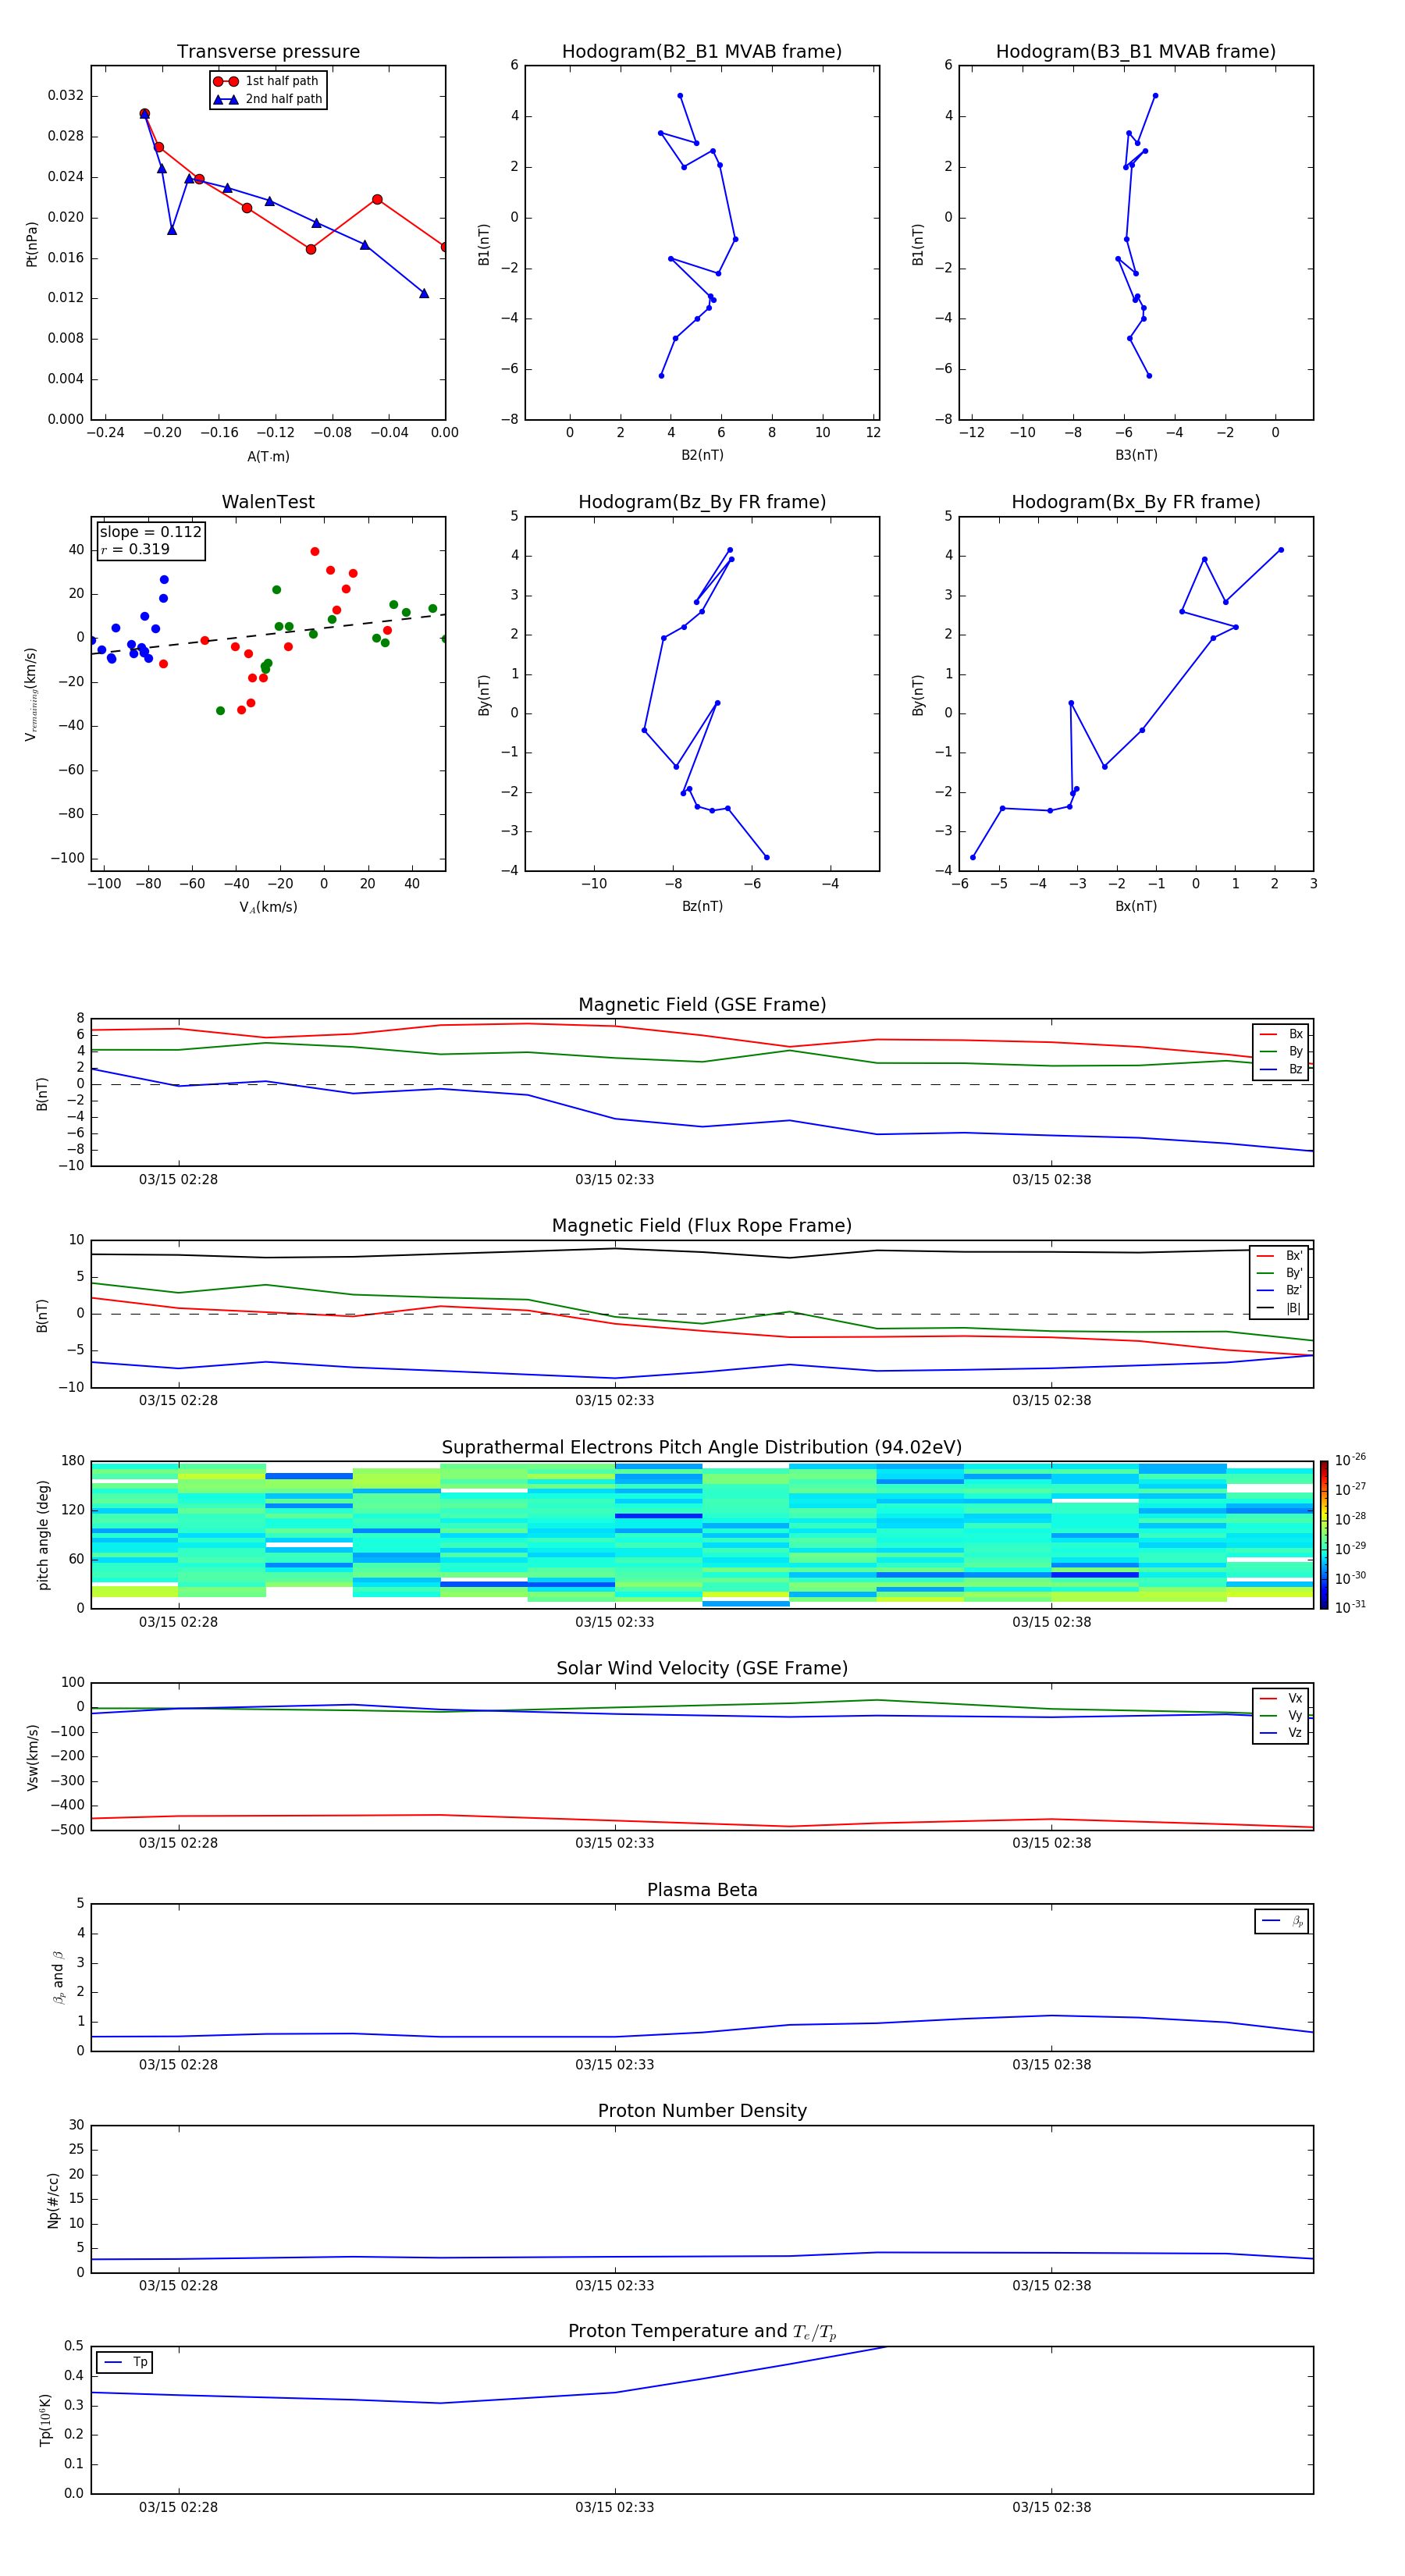Click the 'Plasma Beta' title
Screen dimensions: 1405x2576
[x=702, y=1890]
